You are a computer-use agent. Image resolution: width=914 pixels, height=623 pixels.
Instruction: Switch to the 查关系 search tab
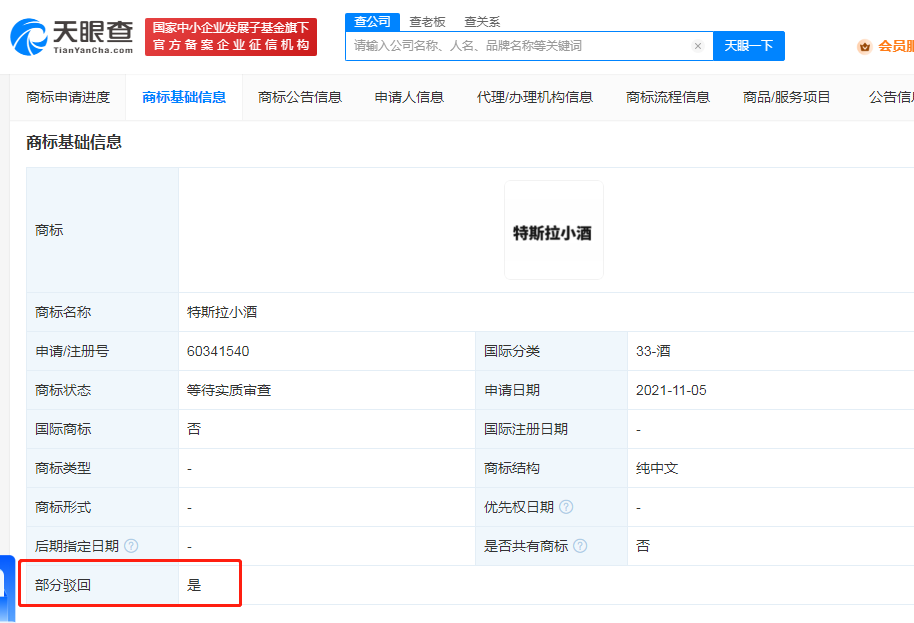[x=483, y=21]
